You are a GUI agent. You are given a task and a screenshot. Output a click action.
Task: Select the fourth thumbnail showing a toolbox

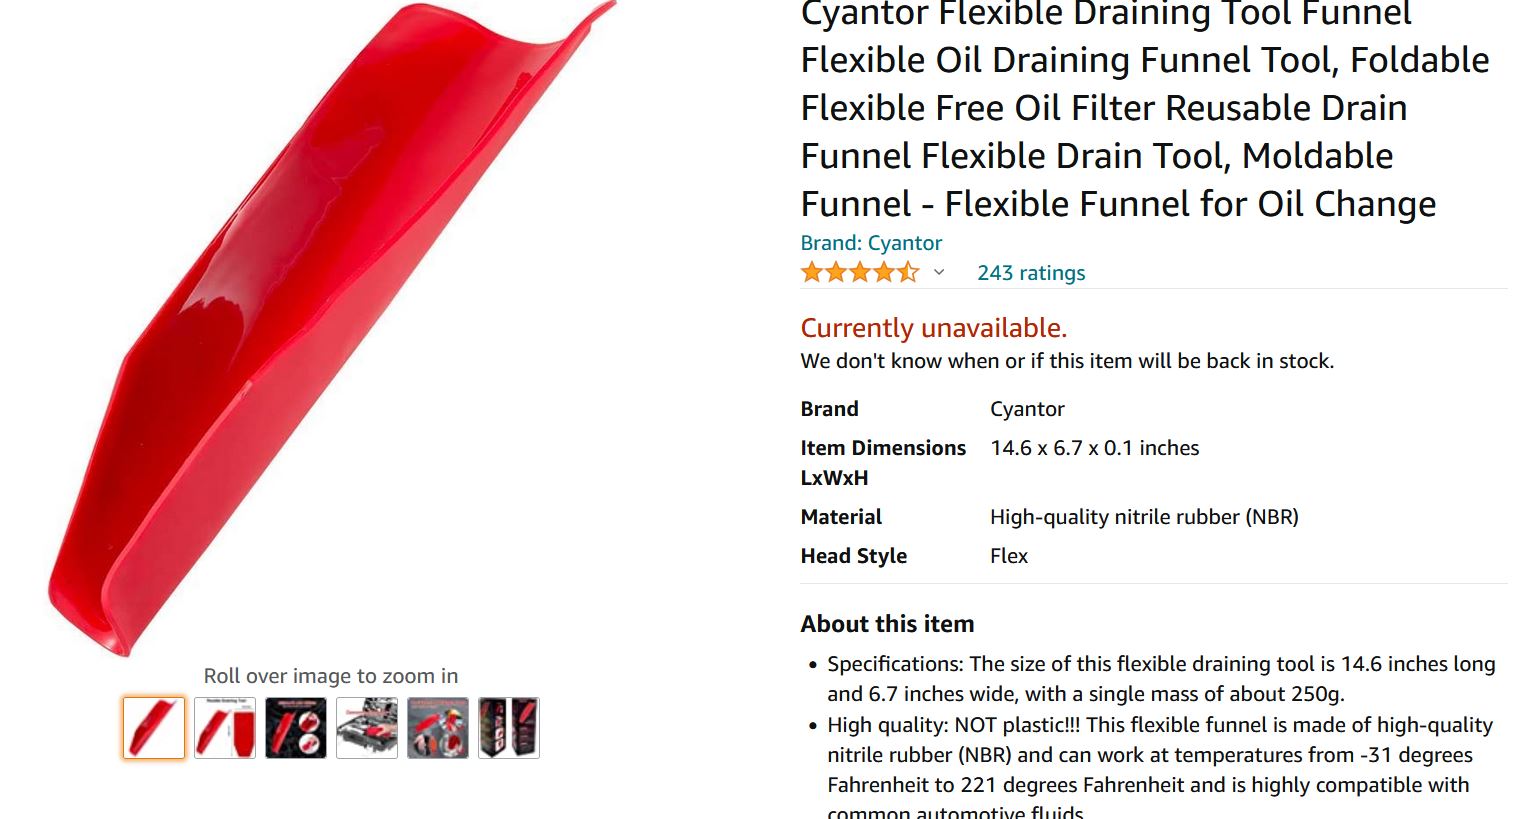coord(367,728)
